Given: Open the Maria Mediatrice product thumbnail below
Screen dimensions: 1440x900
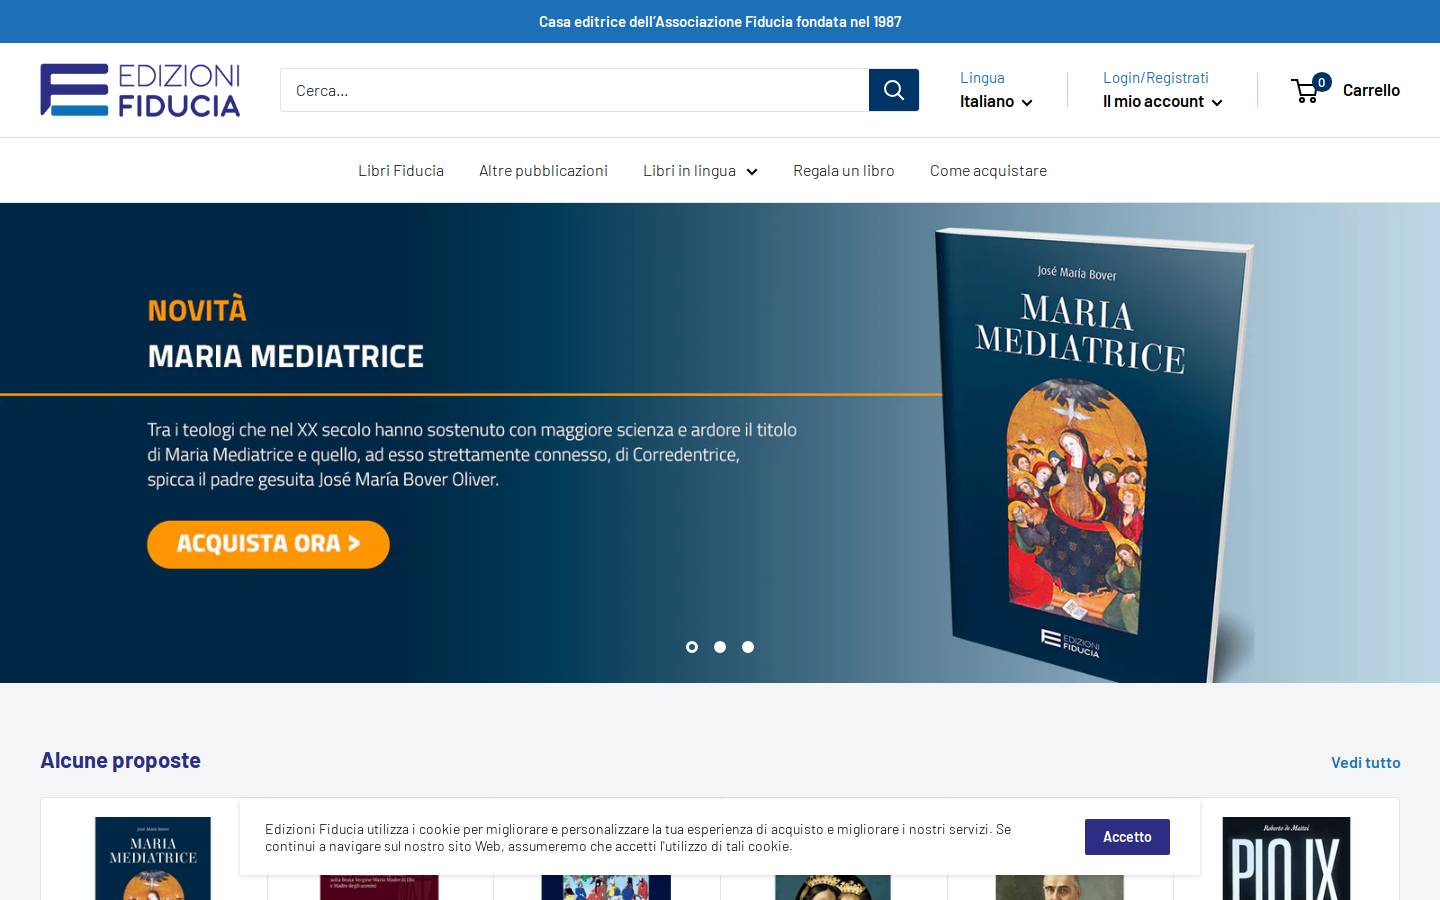Looking at the screenshot, I should pyautogui.click(x=153, y=858).
